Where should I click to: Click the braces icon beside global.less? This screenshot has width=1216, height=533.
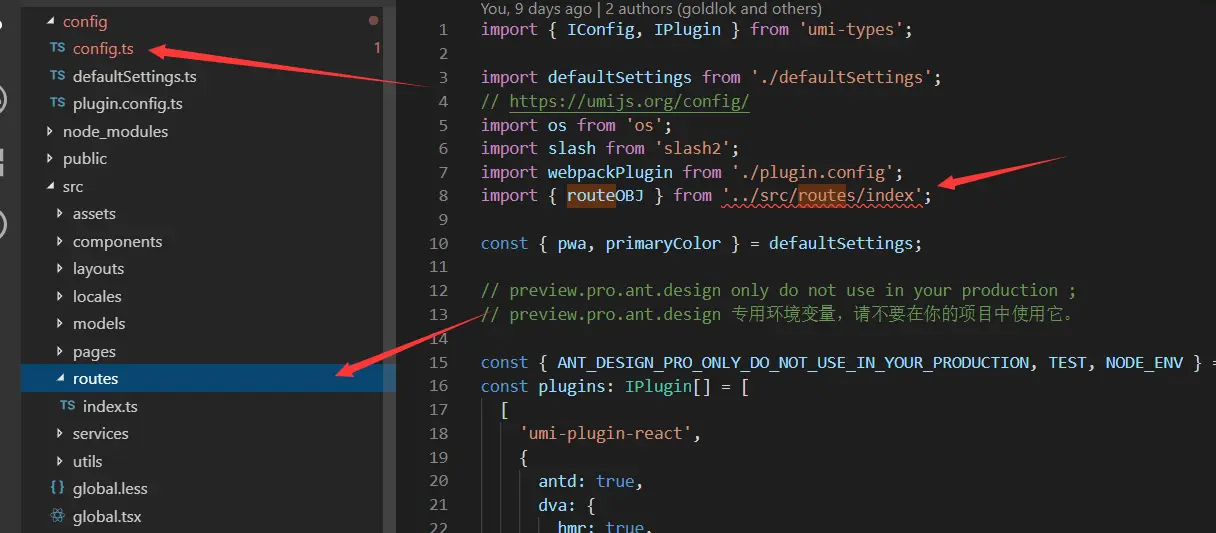pyautogui.click(x=57, y=489)
